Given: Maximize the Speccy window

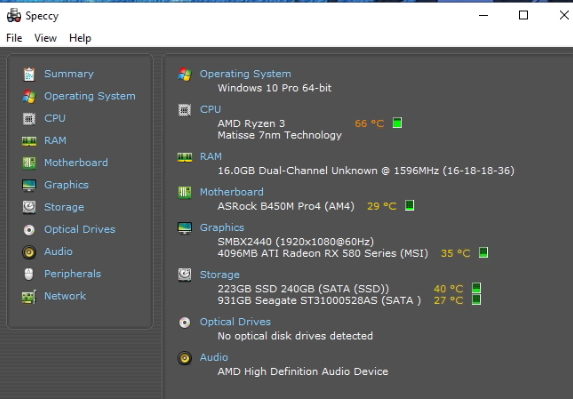Looking at the screenshot, I should click(x=523, y=15).
